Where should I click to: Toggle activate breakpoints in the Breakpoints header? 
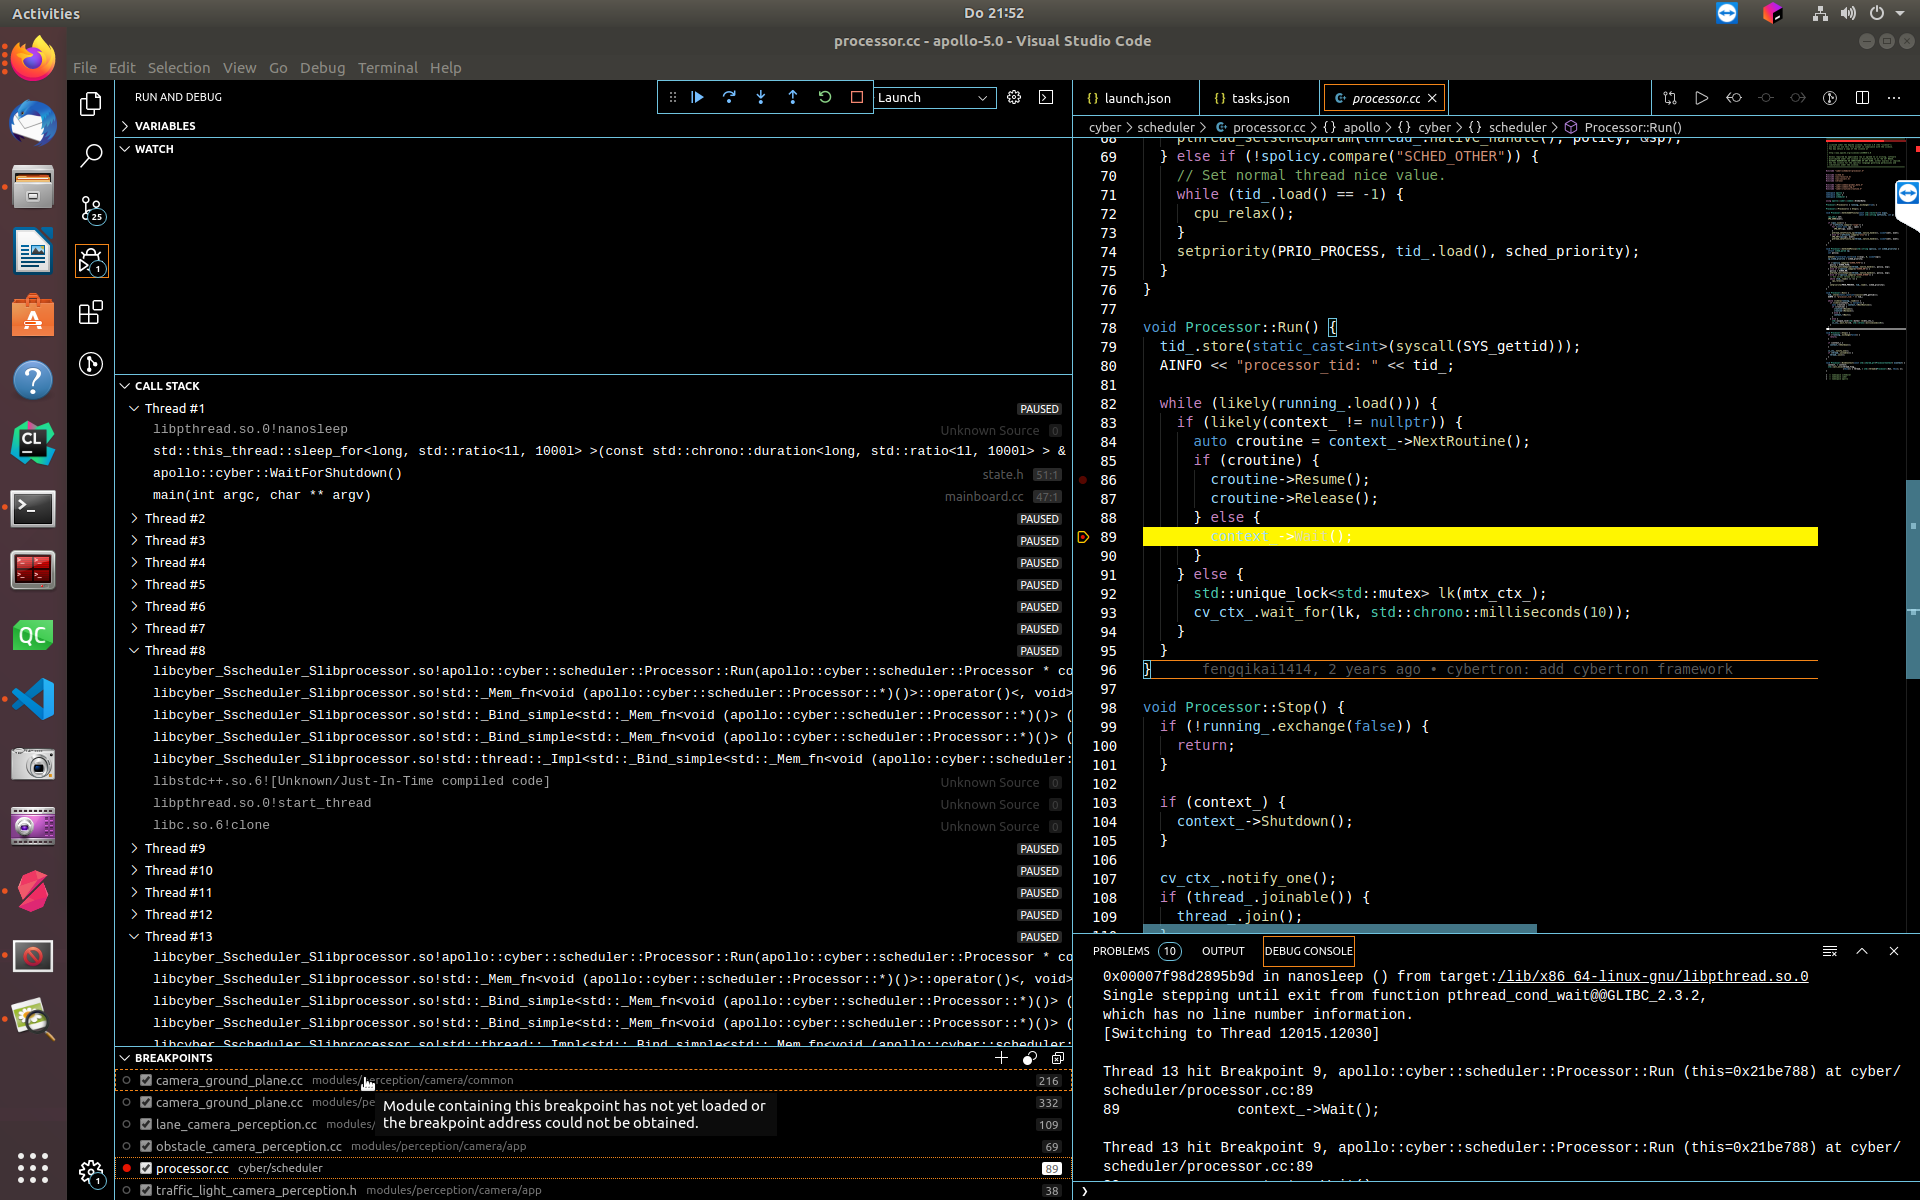coord(1030,1058)
